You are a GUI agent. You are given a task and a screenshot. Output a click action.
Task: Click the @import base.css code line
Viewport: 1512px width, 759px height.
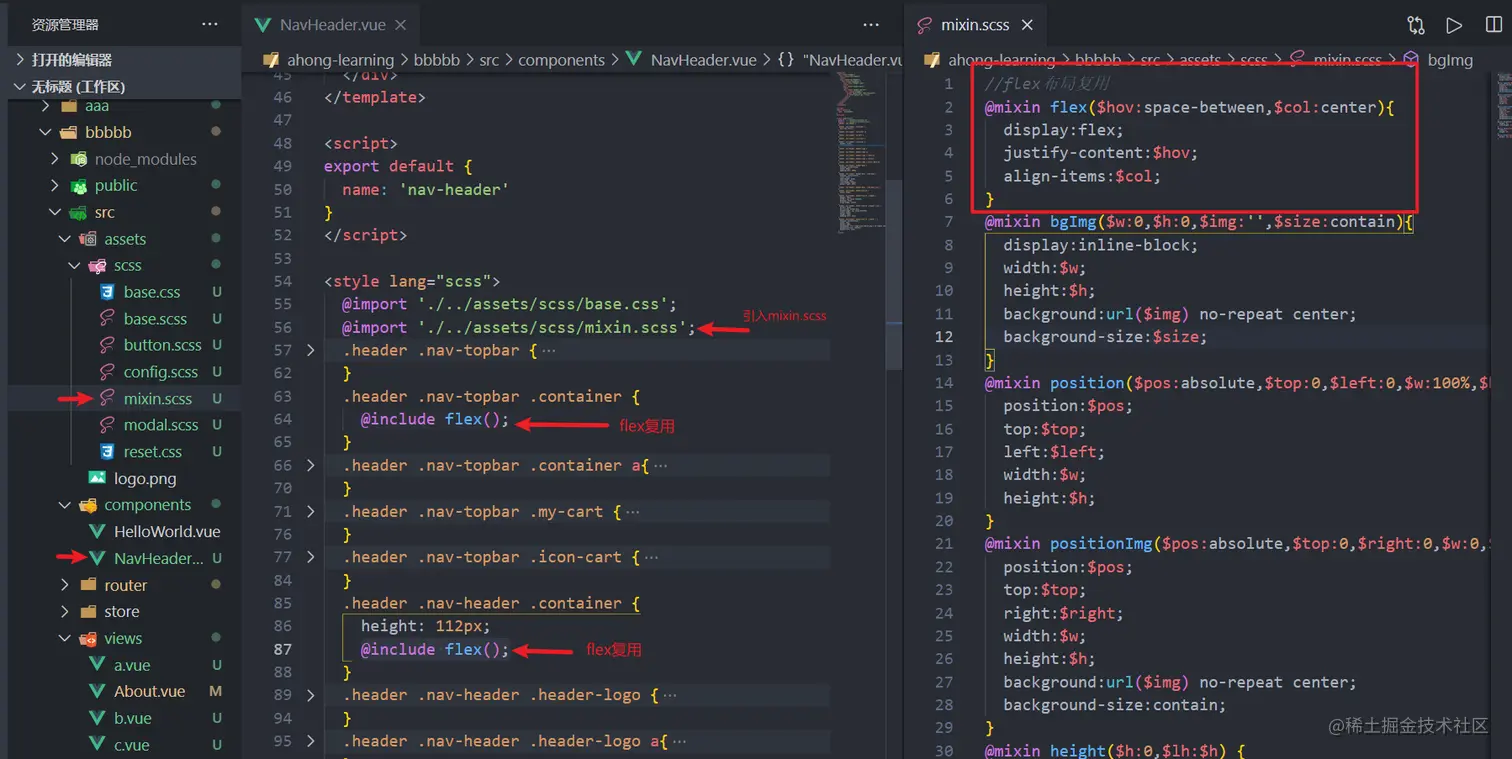pos(510,304)
